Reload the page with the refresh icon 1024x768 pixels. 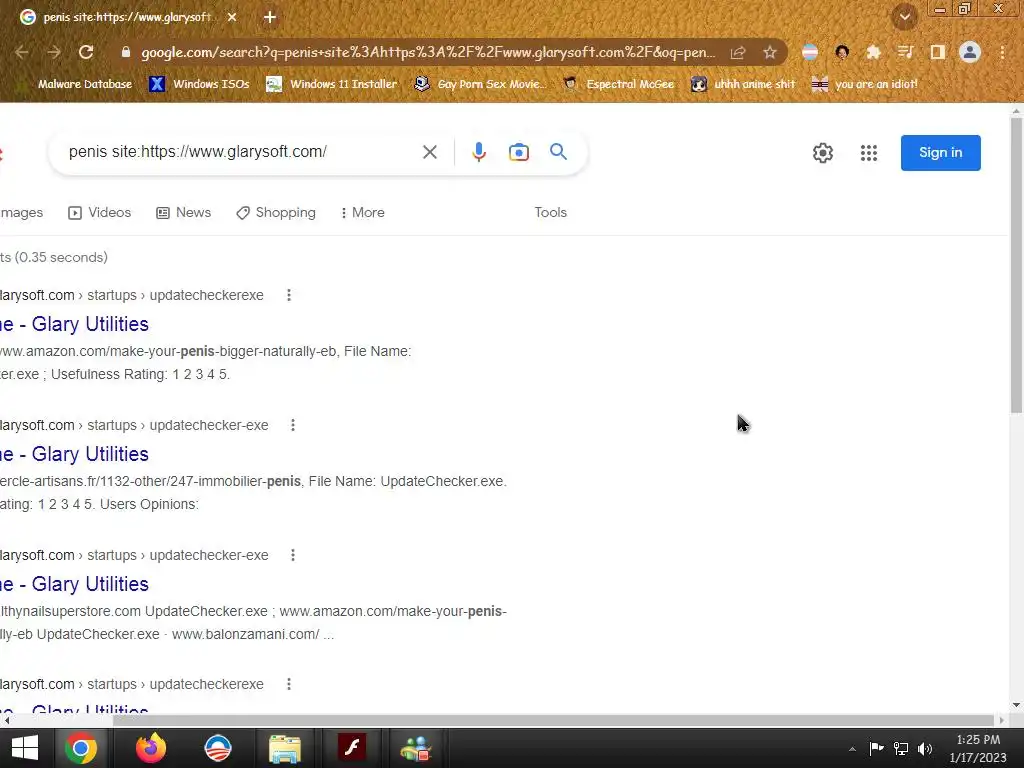[x=86, y=52]
